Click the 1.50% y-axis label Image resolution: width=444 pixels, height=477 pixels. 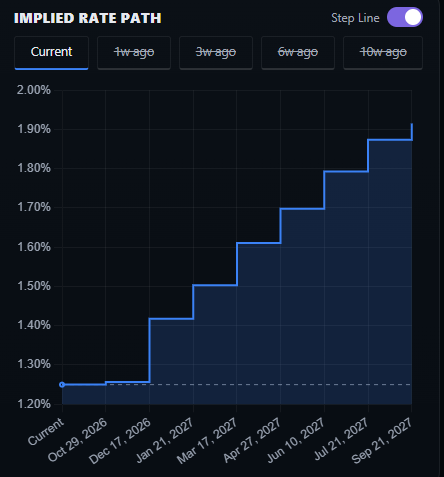[34, 286]
